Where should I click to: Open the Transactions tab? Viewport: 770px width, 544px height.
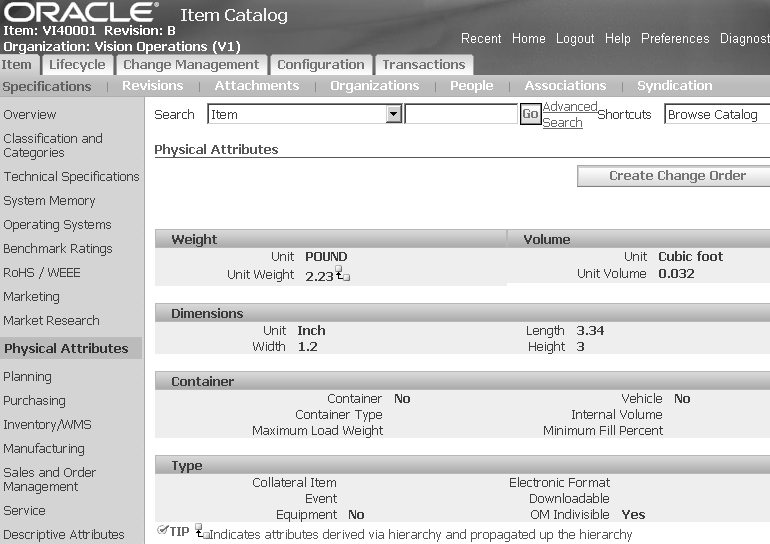[x=424, y=65]
